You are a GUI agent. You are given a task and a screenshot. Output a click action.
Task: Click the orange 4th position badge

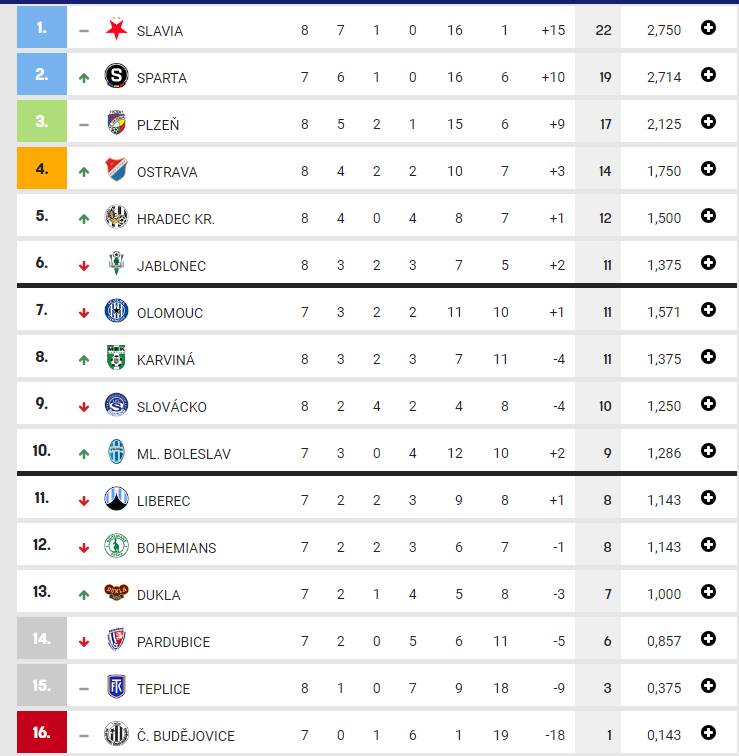pyautogui.click(x=42, y=168)
